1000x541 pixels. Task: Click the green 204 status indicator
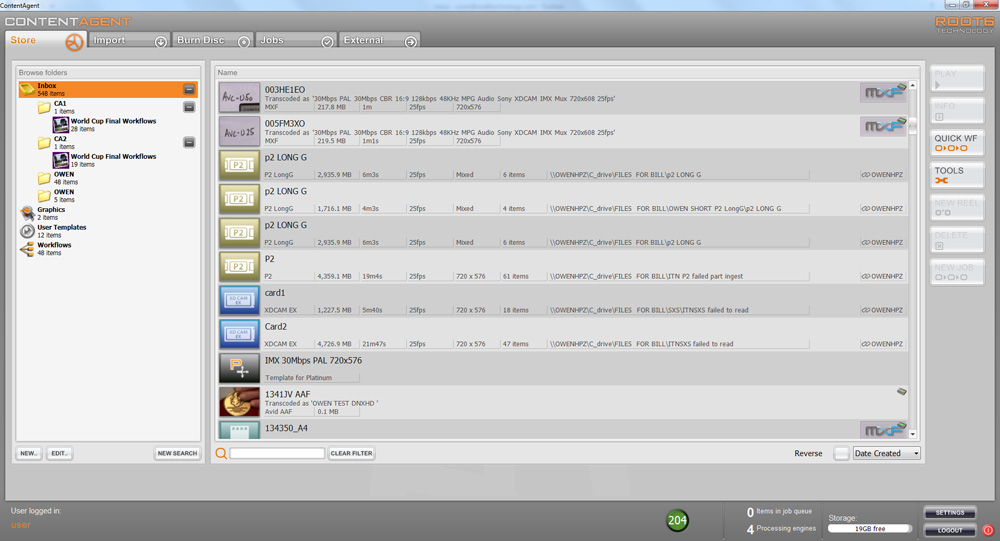point(677,521)
